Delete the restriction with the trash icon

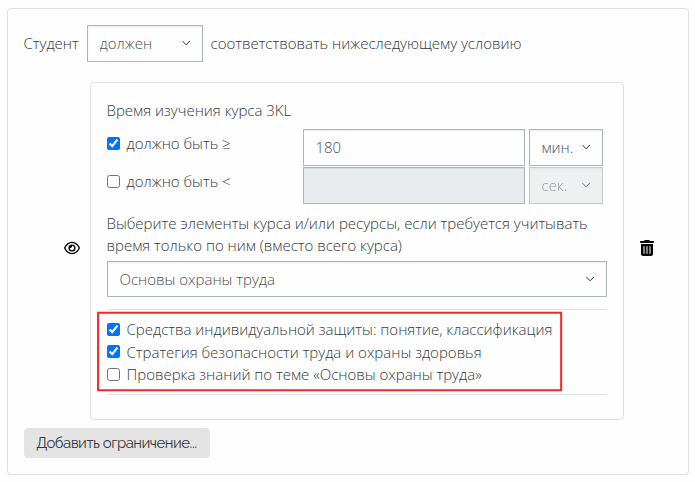tap(647, 249)
